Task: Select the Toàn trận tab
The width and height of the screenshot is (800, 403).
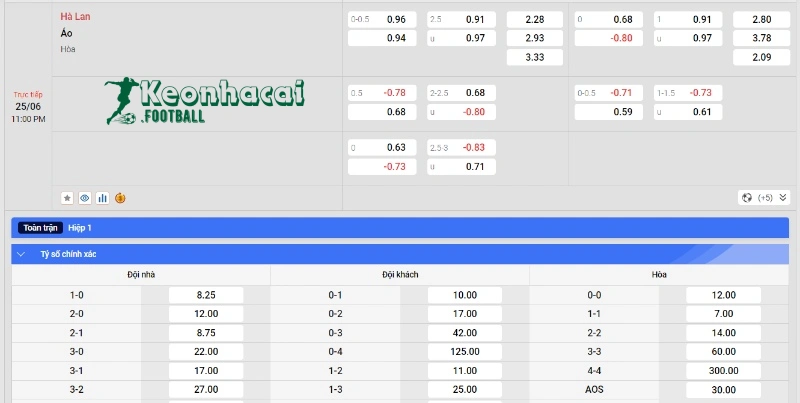Action: click(40, 228)
